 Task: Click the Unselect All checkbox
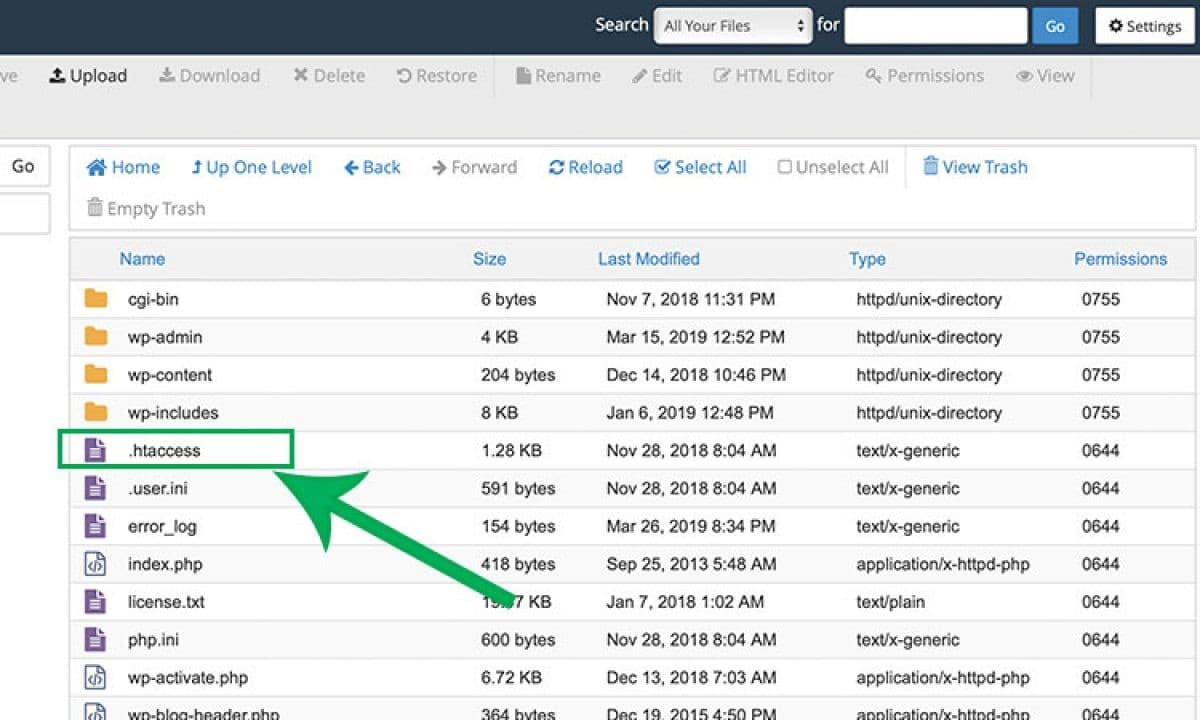(x=785, y=168)
